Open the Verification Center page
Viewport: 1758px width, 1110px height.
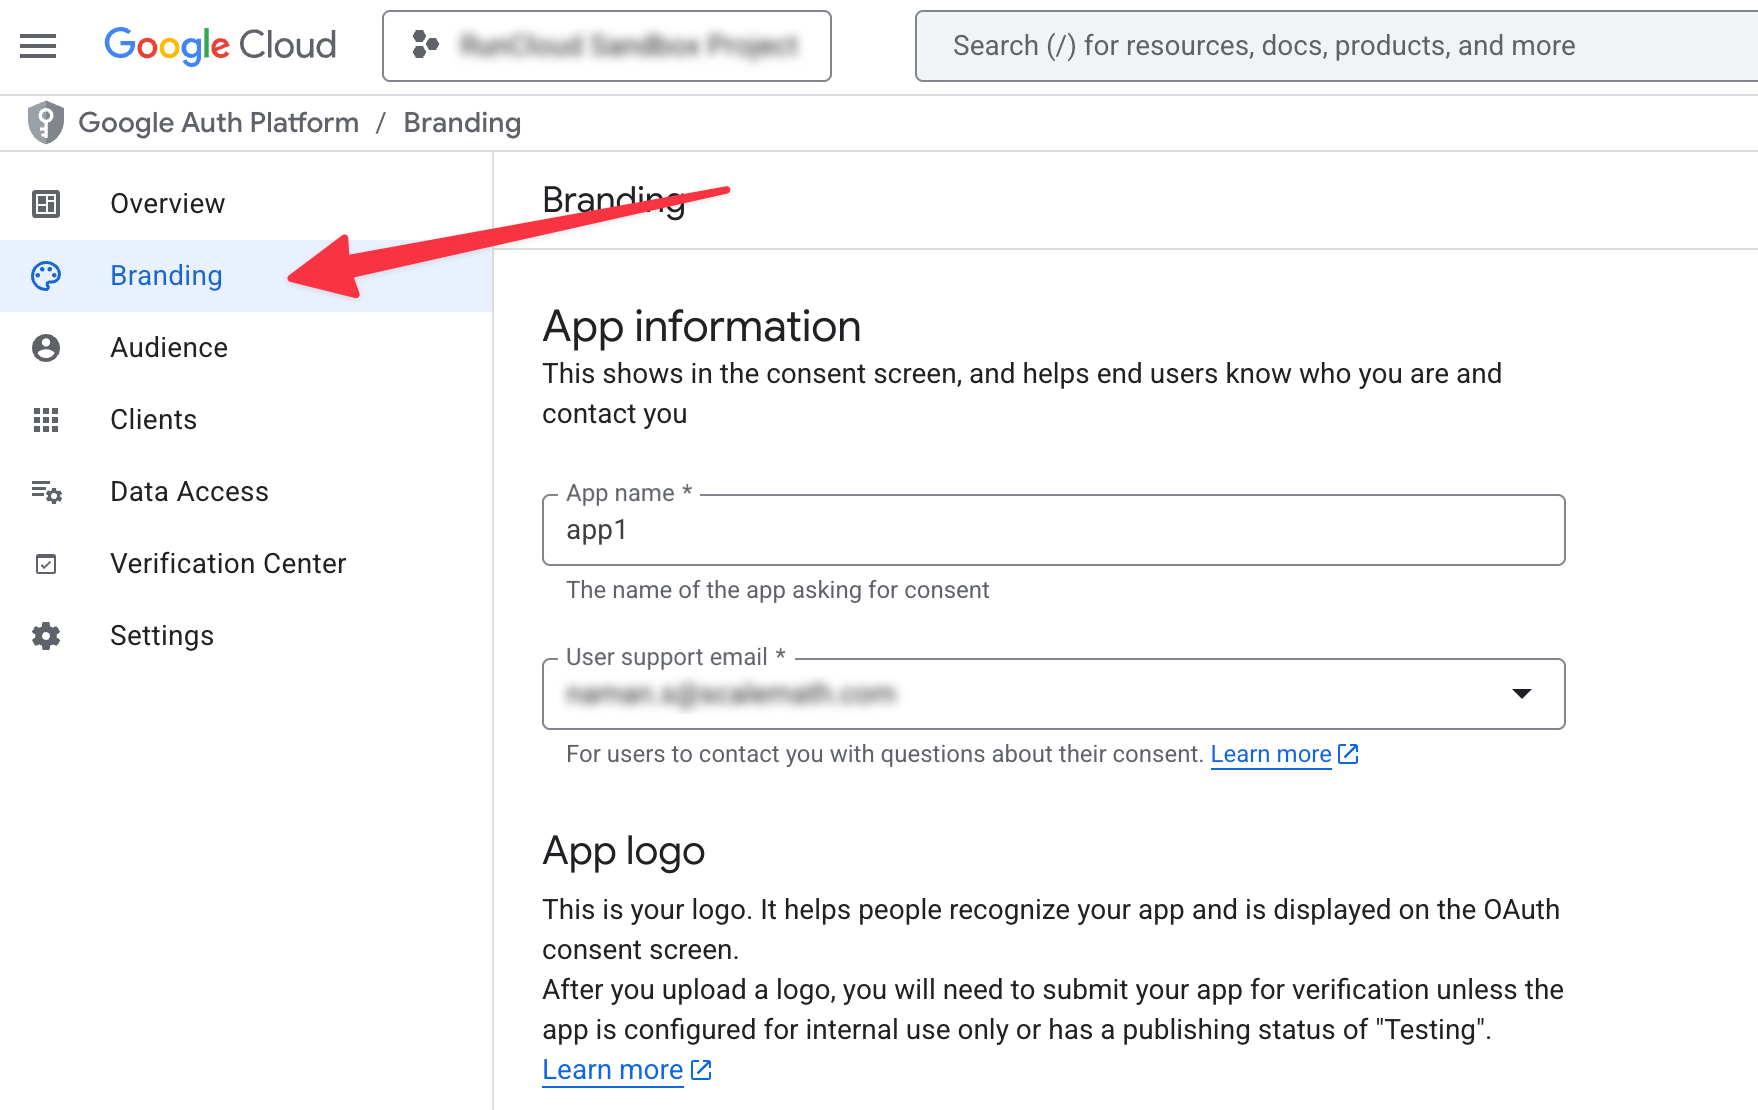click(228, 564)
